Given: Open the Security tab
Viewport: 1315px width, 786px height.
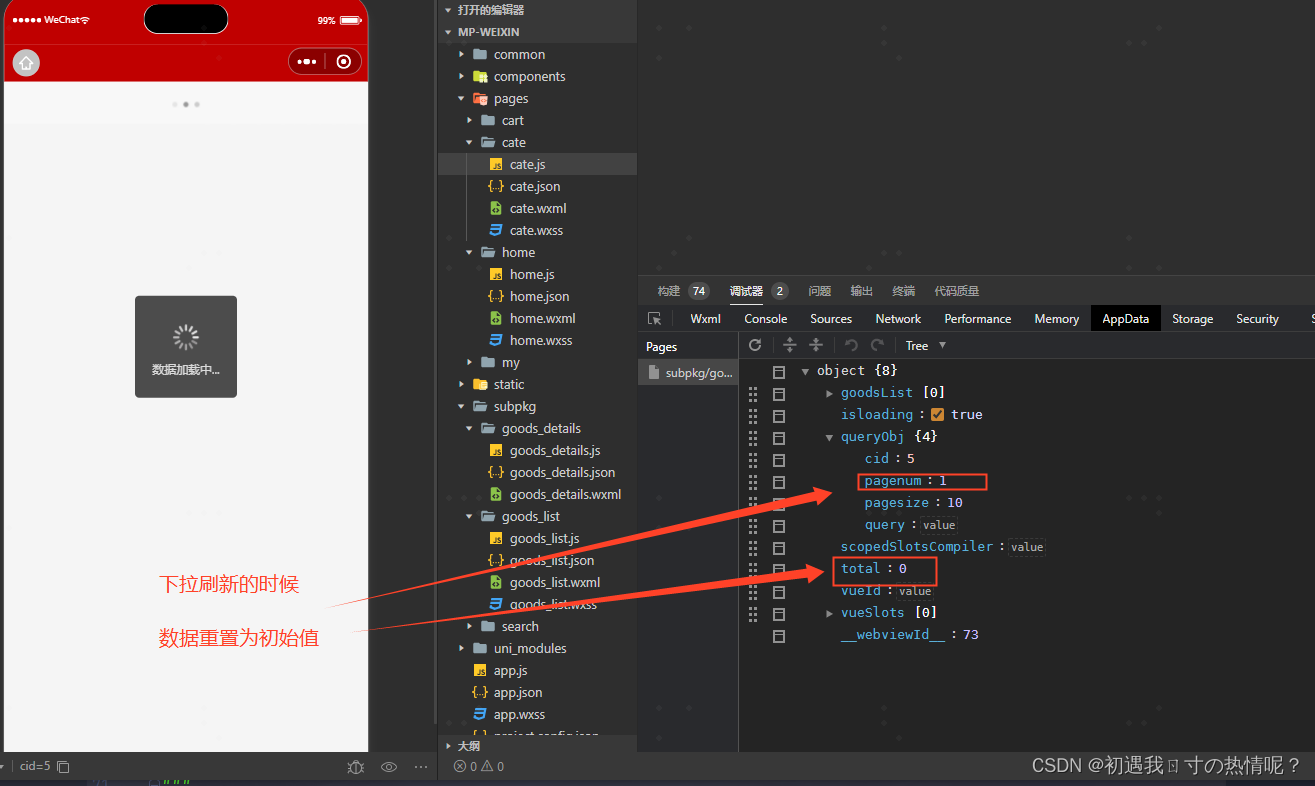Looking at the screenshot, I should tap(1257, 319).
